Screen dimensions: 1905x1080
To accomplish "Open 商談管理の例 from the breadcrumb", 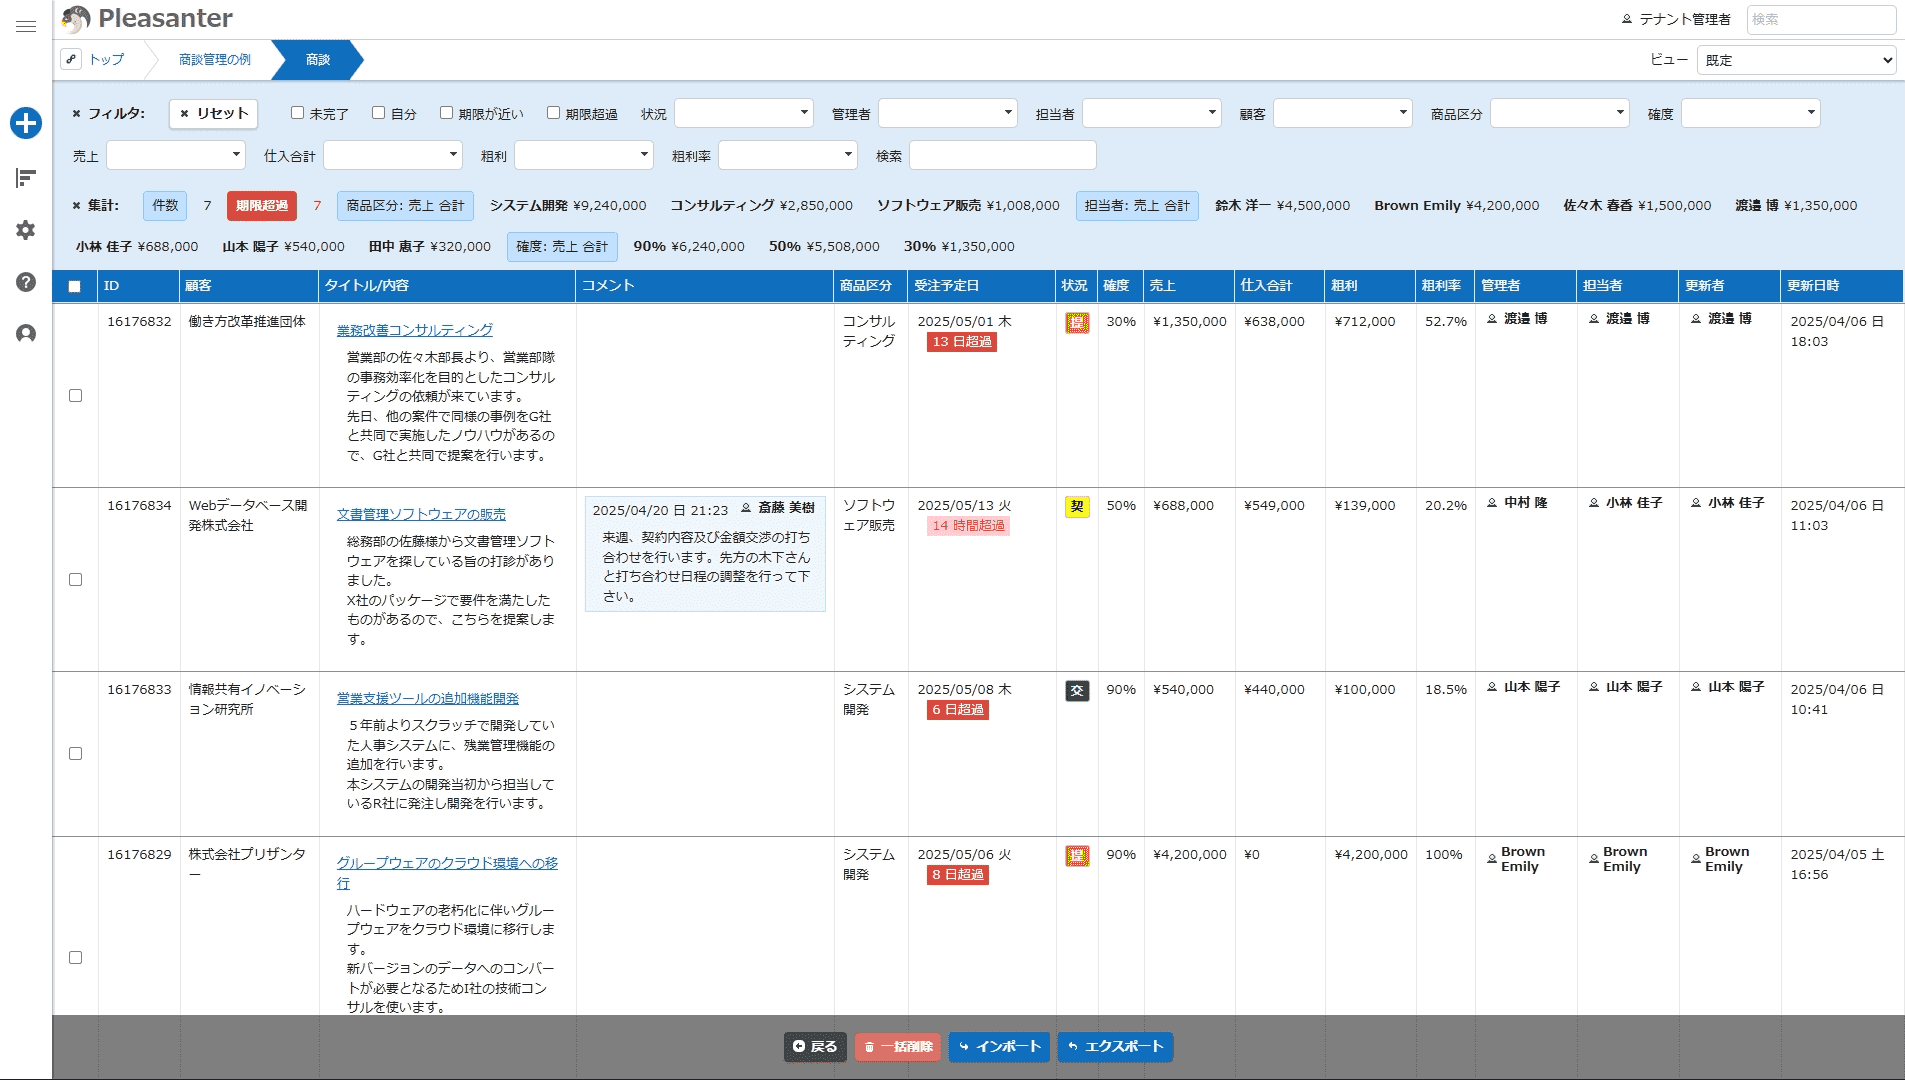I will 215,60.
